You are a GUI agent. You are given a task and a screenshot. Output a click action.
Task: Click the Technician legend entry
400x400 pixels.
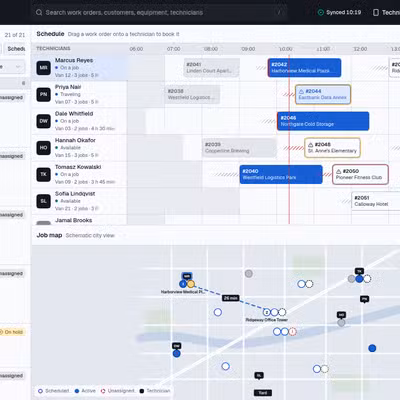point(155,391)
